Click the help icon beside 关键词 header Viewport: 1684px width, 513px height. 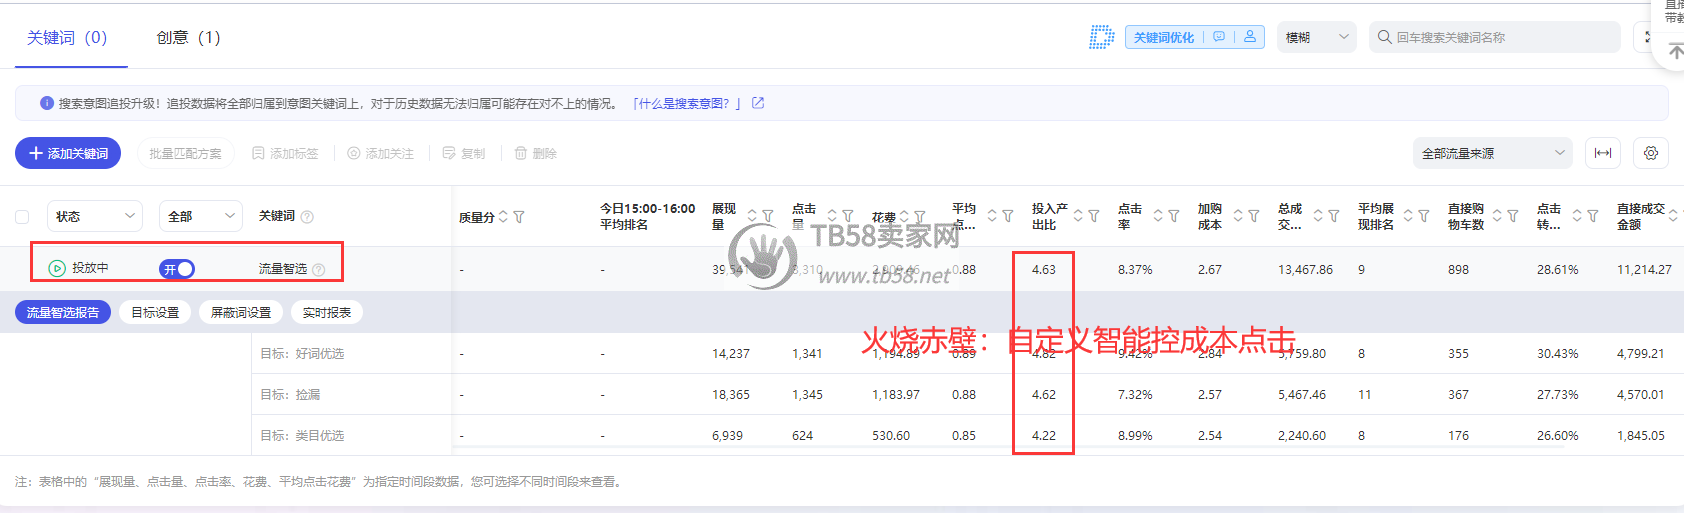click(x=307, y=217)
